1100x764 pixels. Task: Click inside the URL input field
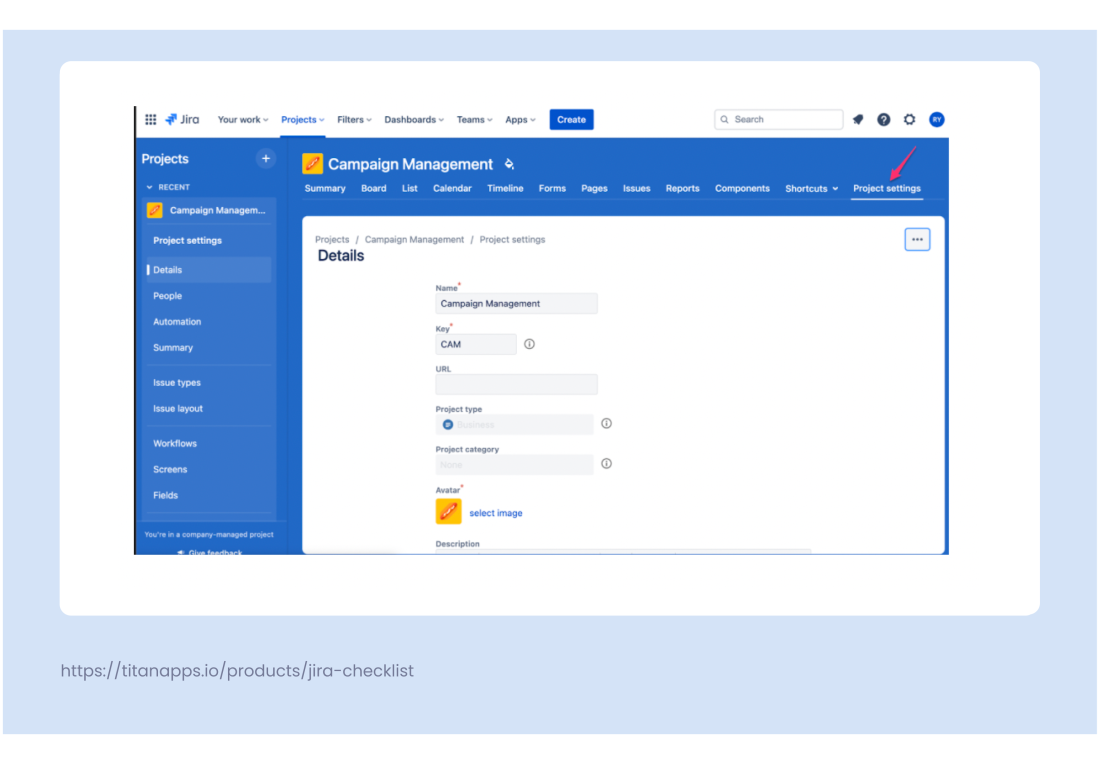516,384
